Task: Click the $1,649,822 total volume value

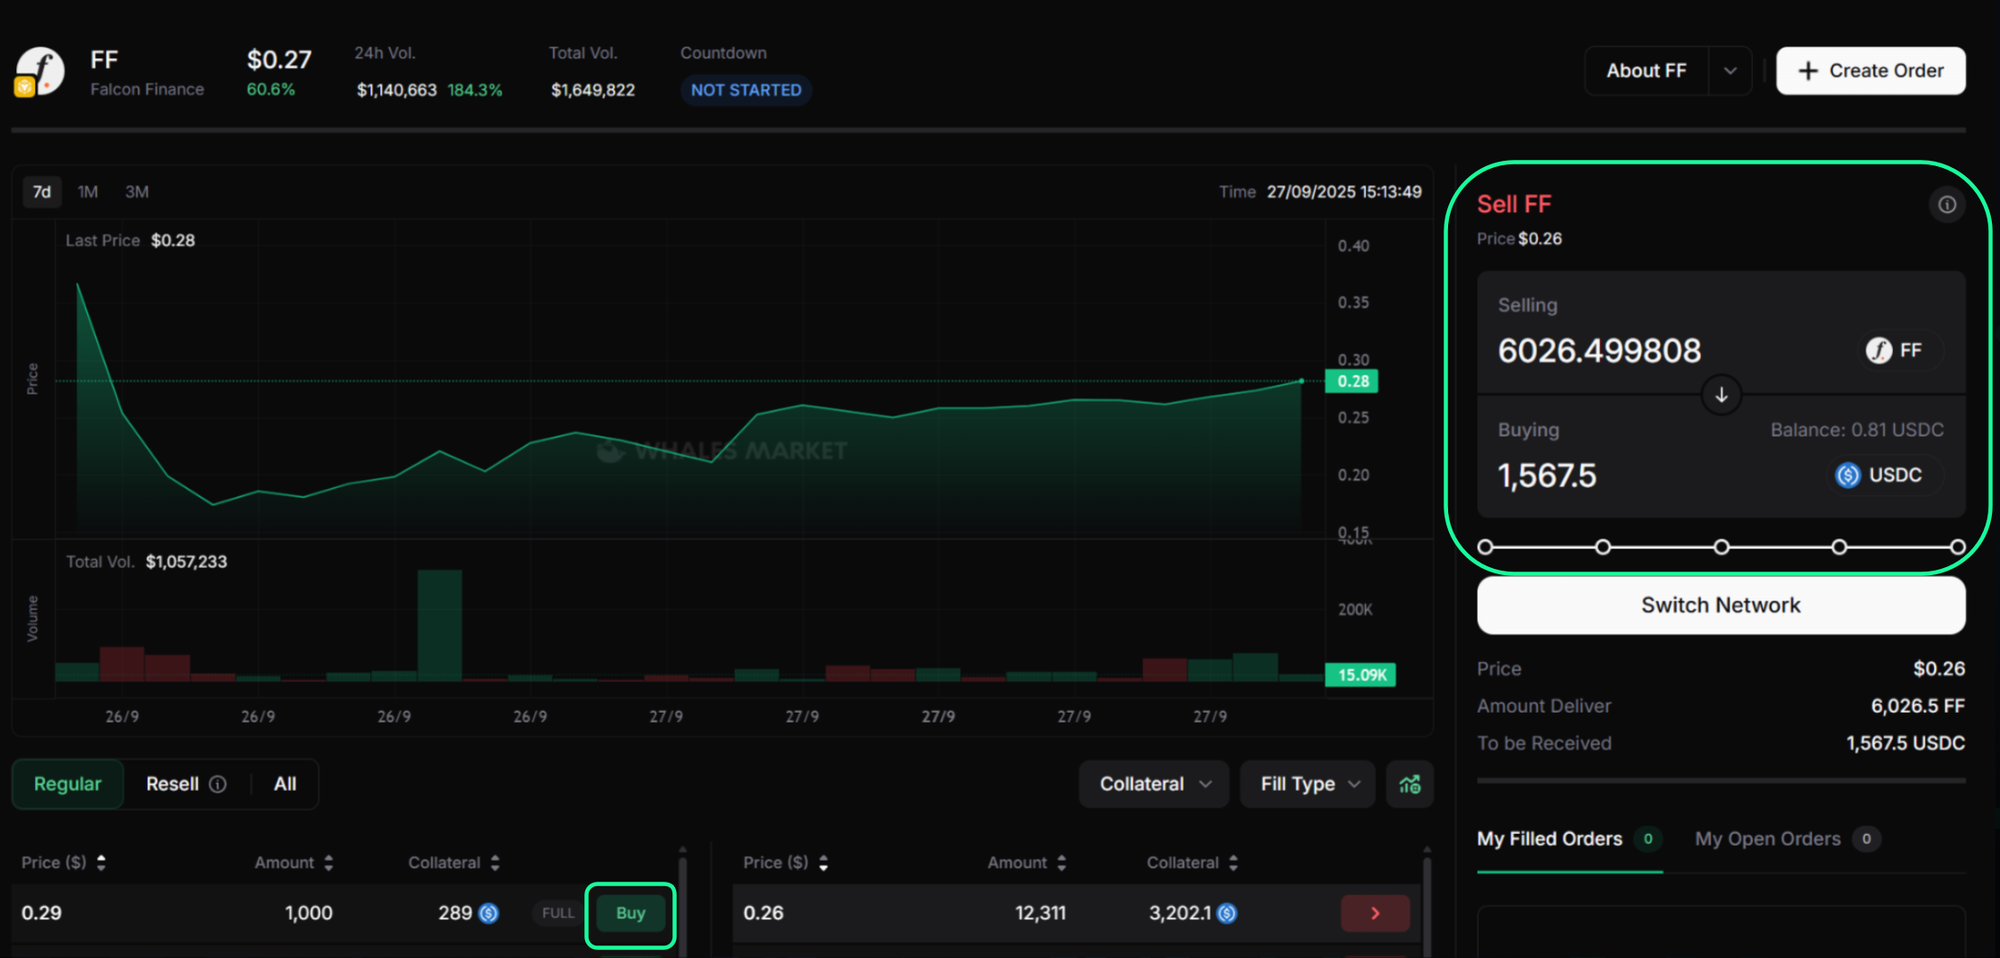Action: pos(593,90)
